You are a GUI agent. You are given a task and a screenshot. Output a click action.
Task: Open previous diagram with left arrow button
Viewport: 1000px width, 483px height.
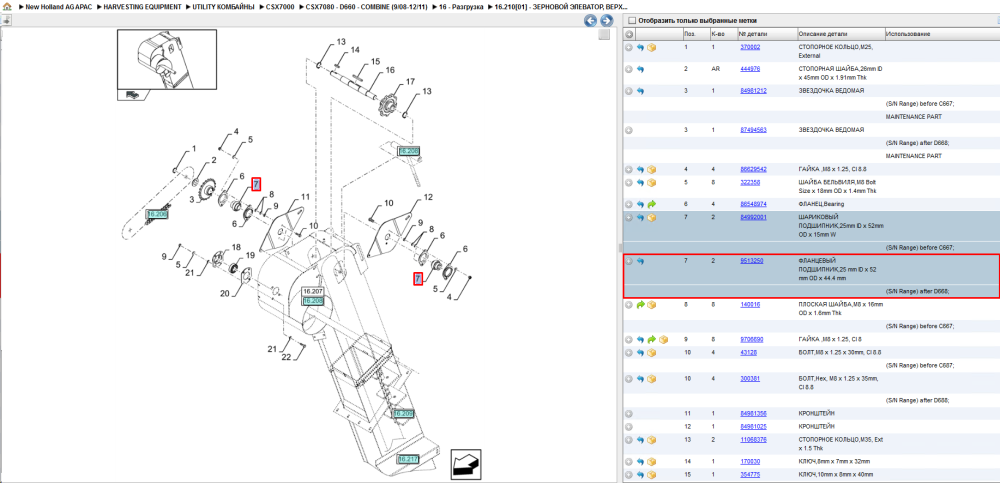pos(591,21)
